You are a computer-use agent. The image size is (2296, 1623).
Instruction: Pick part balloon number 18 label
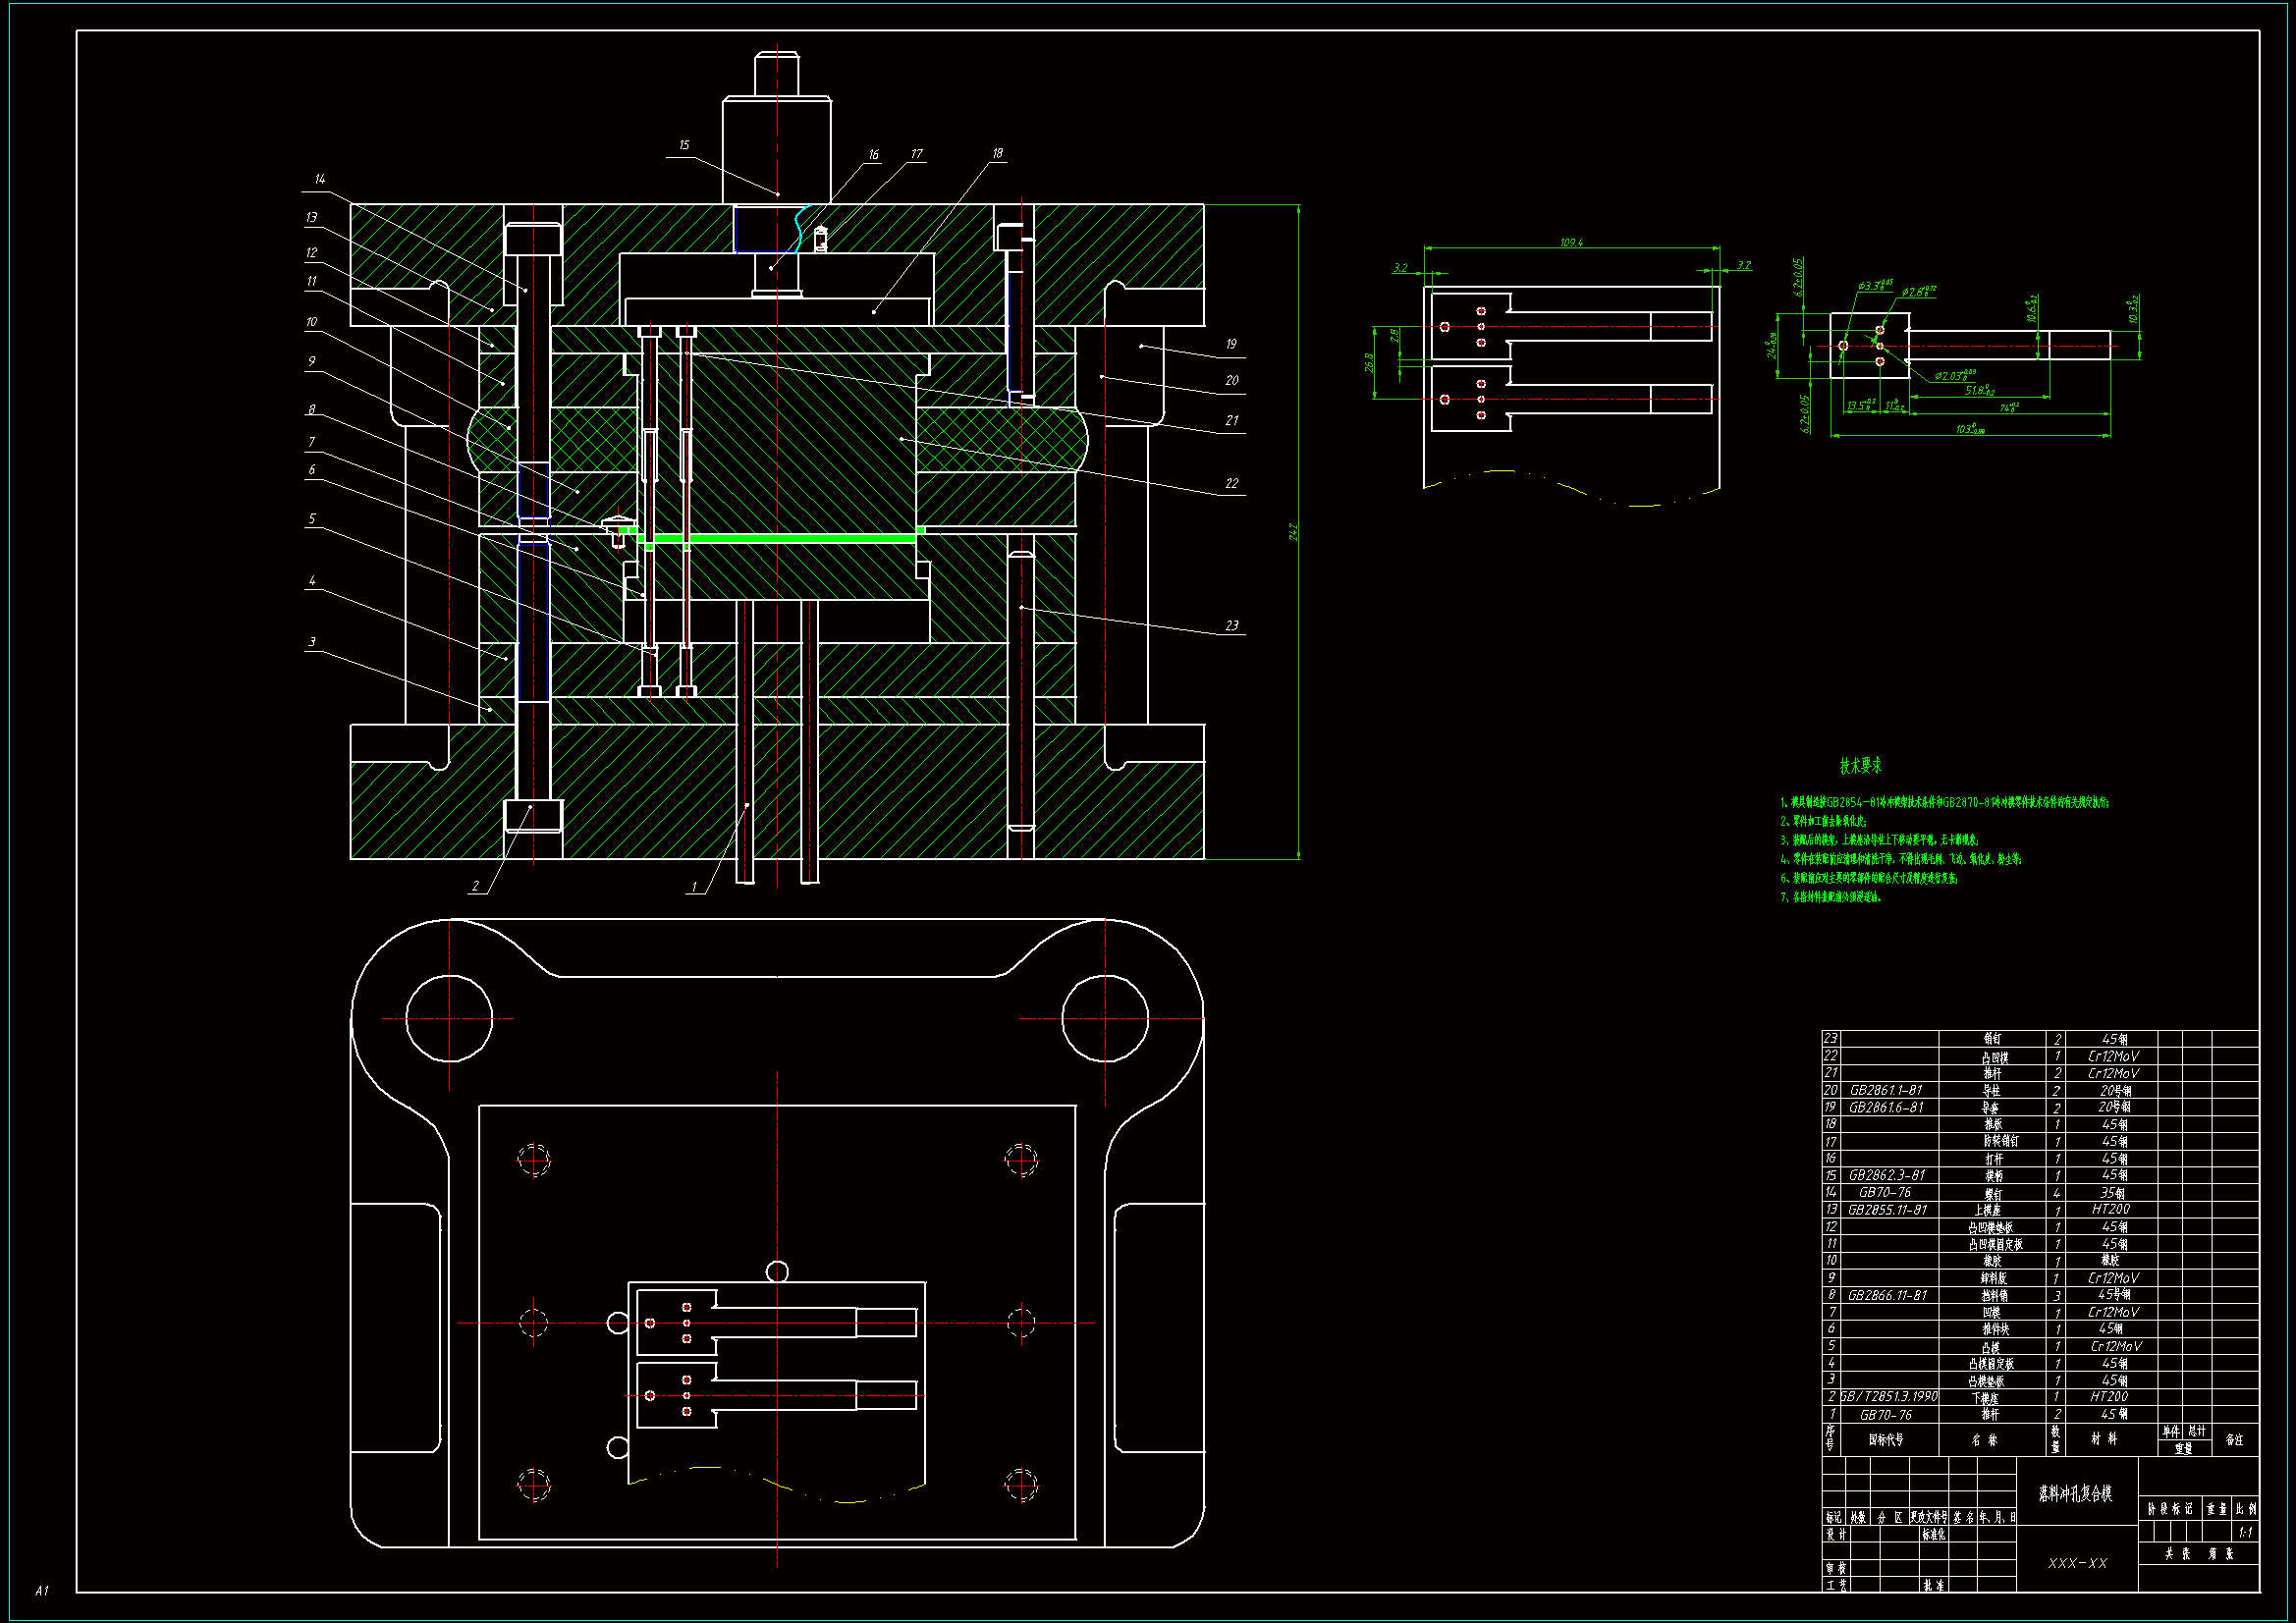click(997, 153)
